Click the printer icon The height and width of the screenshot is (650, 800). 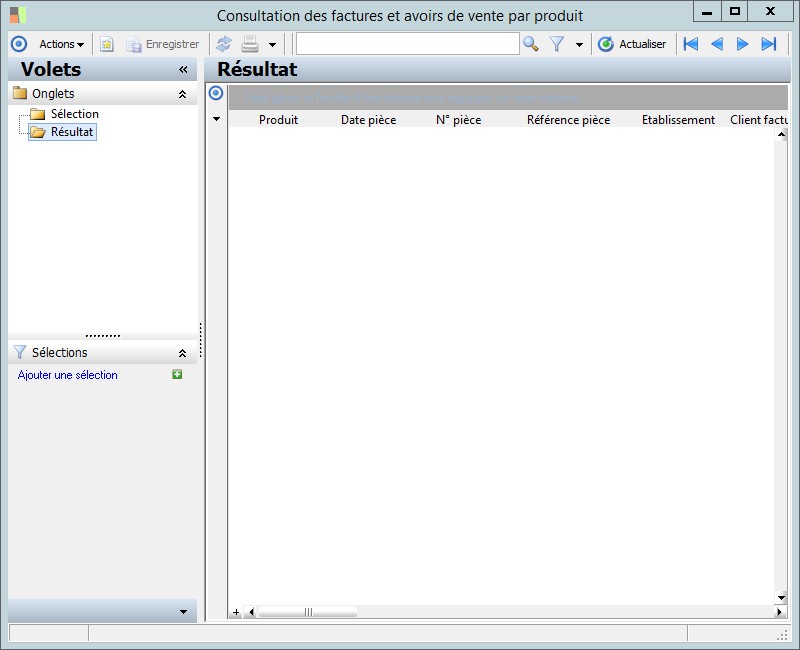(250, 44)
